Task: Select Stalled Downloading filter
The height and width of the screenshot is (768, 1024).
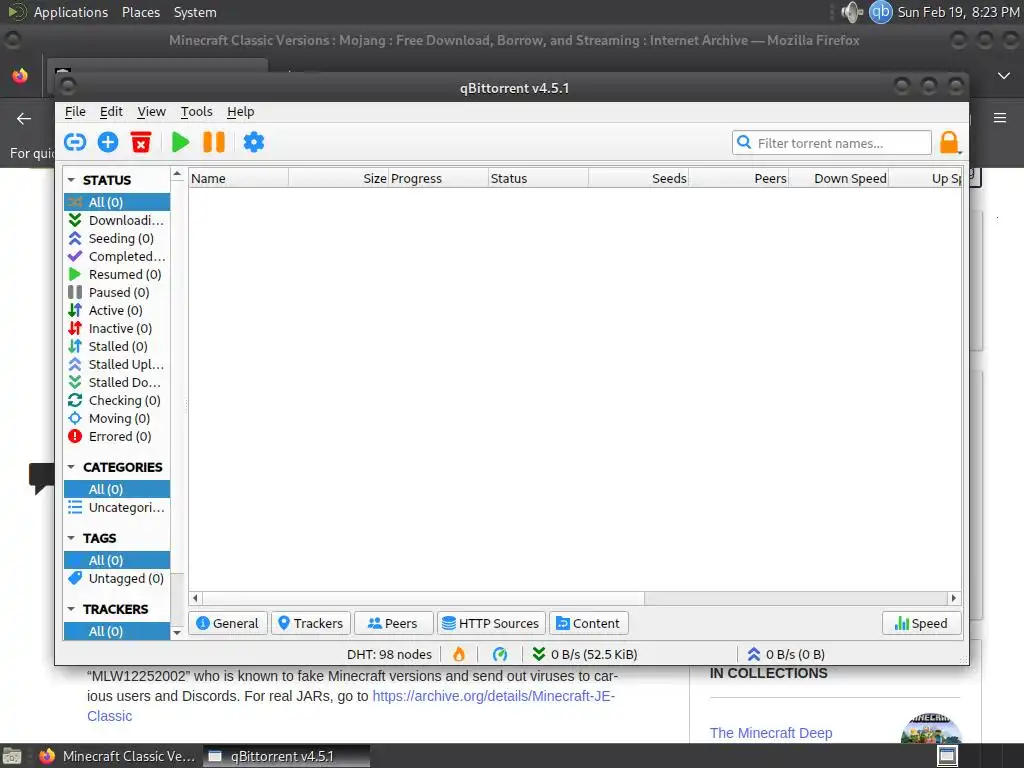Action: [x=117, y=382]
